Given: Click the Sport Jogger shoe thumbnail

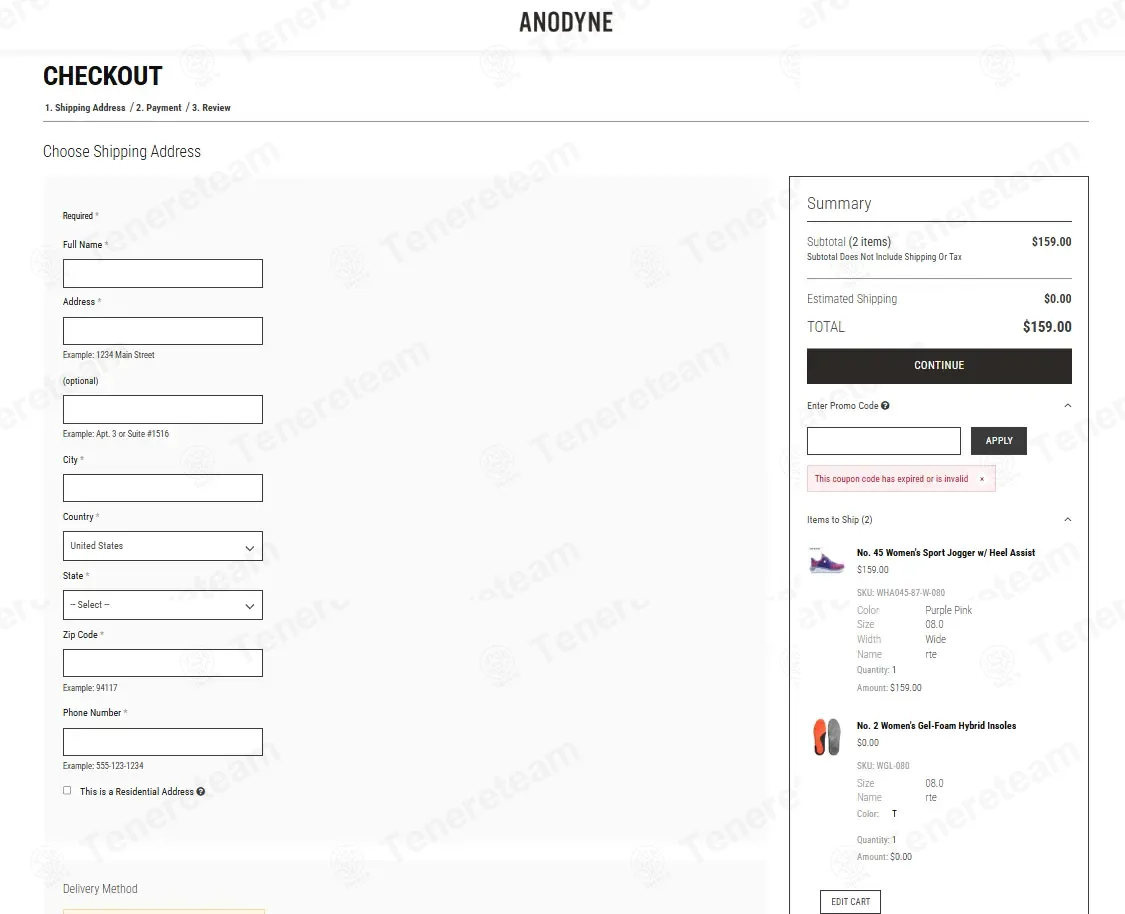Looking at the screenshot, I should coord(827,561).
